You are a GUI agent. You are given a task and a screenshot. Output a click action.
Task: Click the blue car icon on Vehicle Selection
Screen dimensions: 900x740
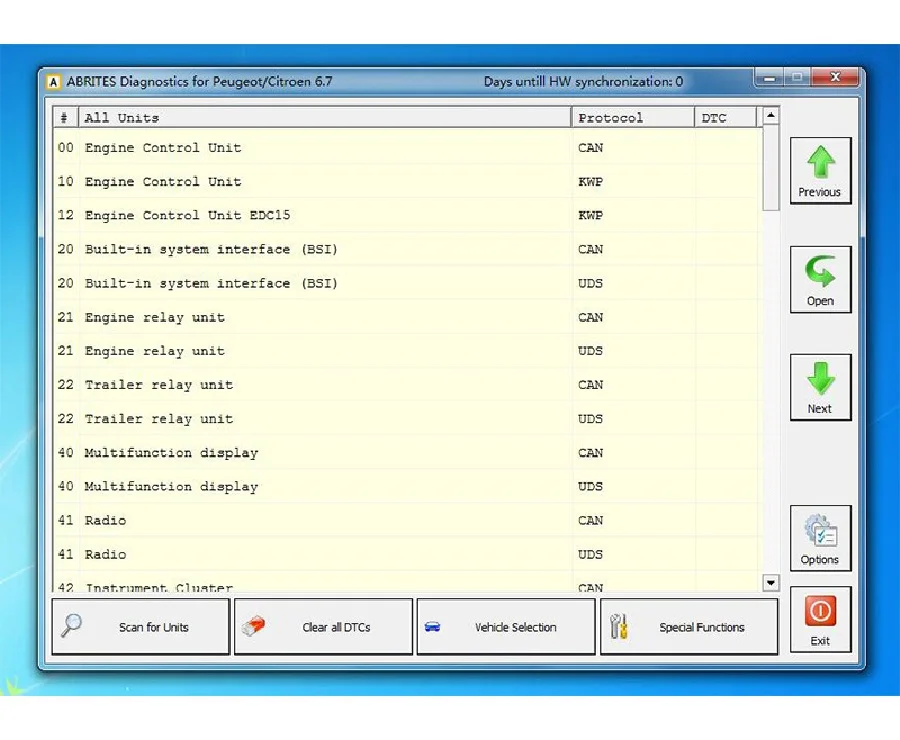[432, 627]
